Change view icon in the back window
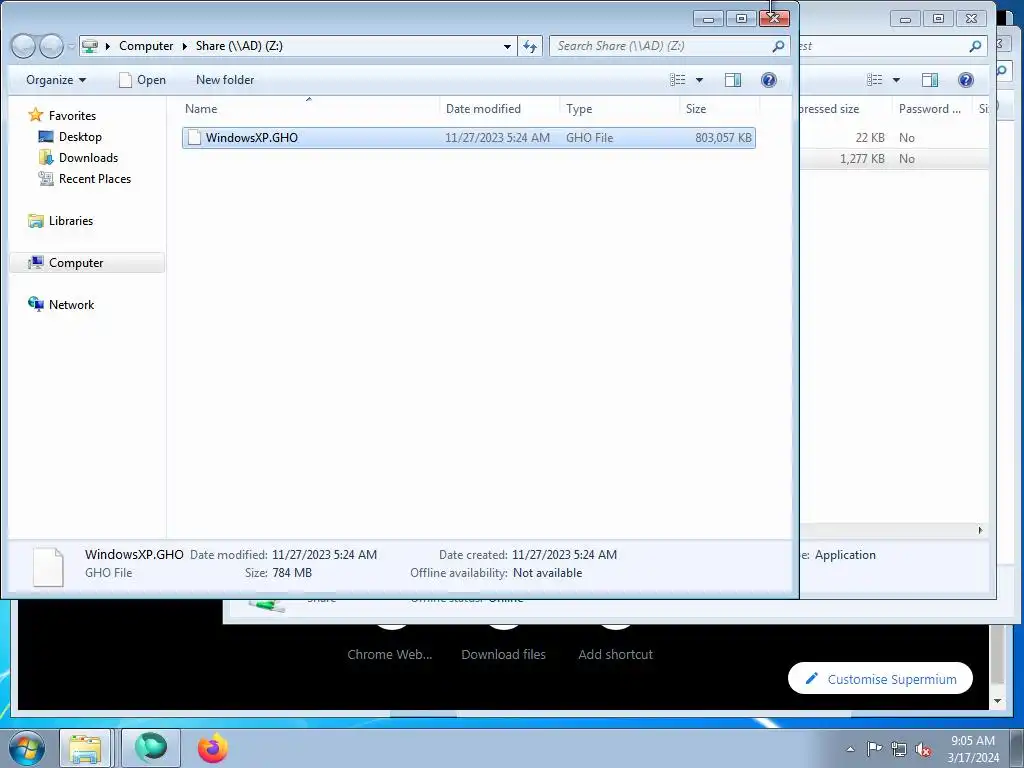1024x768 pixels. point(874,80)
